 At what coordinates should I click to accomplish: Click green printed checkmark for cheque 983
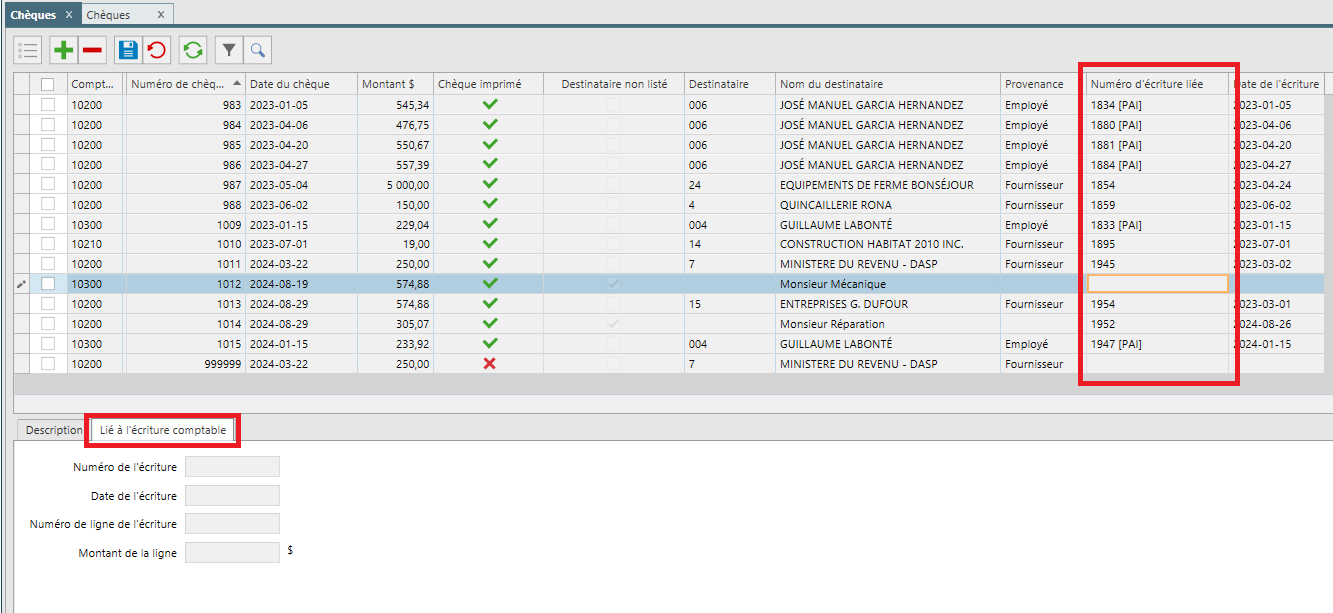(x=489, y=105)
